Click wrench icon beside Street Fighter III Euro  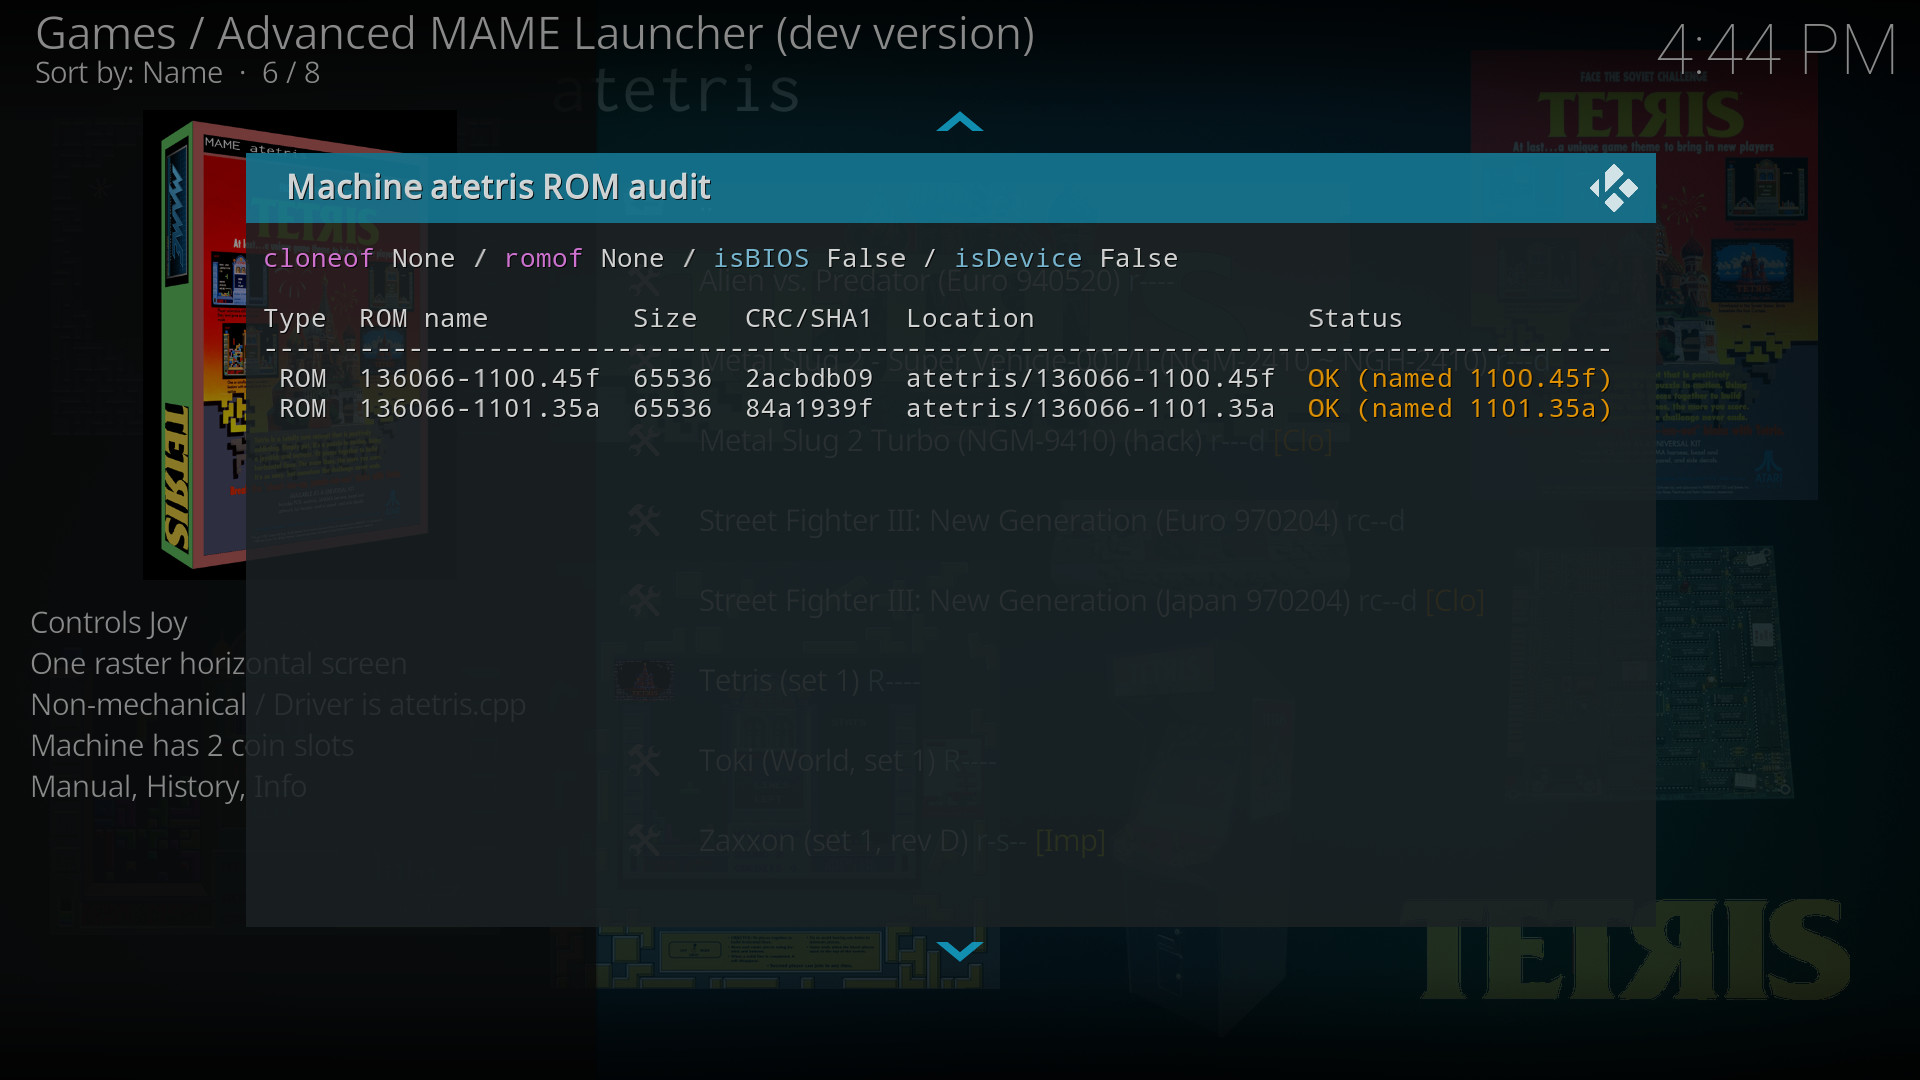(645, 521)
